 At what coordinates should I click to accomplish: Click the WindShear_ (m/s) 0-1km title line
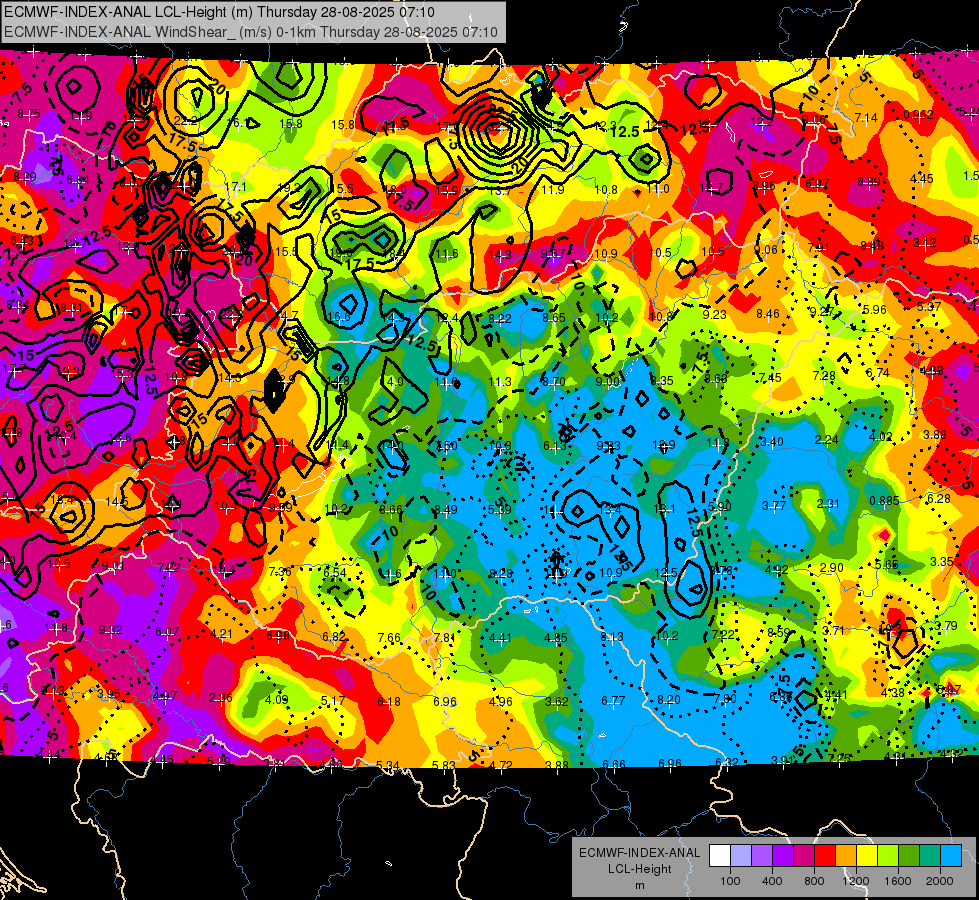250,32
